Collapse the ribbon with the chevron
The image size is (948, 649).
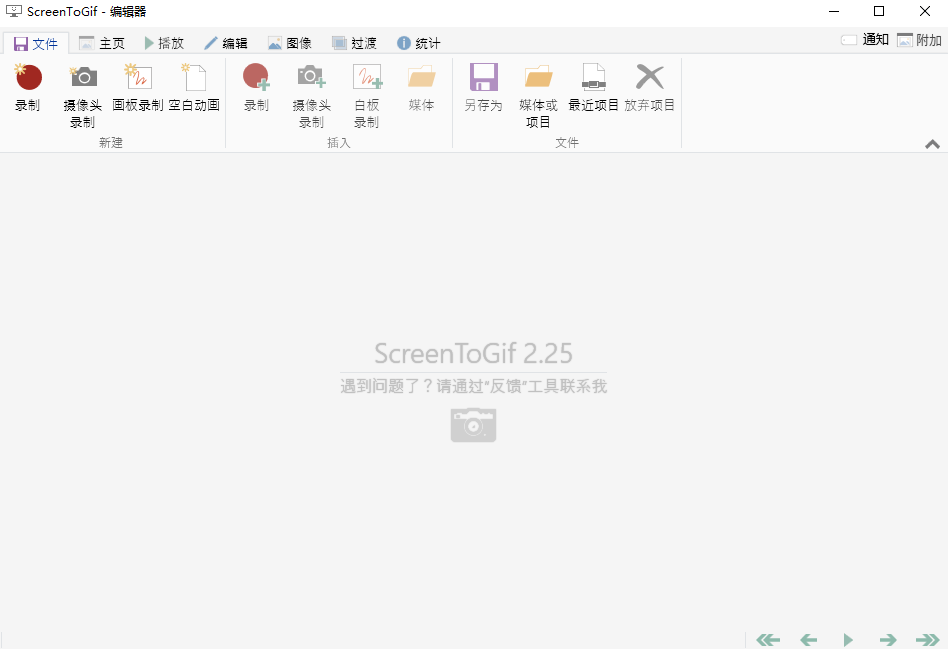(x=932, y=144)
